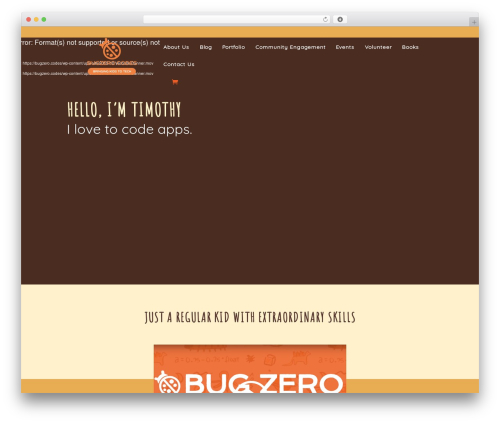Open the shopping cart icon
The image size is (500, 423).
pos(175,82)
